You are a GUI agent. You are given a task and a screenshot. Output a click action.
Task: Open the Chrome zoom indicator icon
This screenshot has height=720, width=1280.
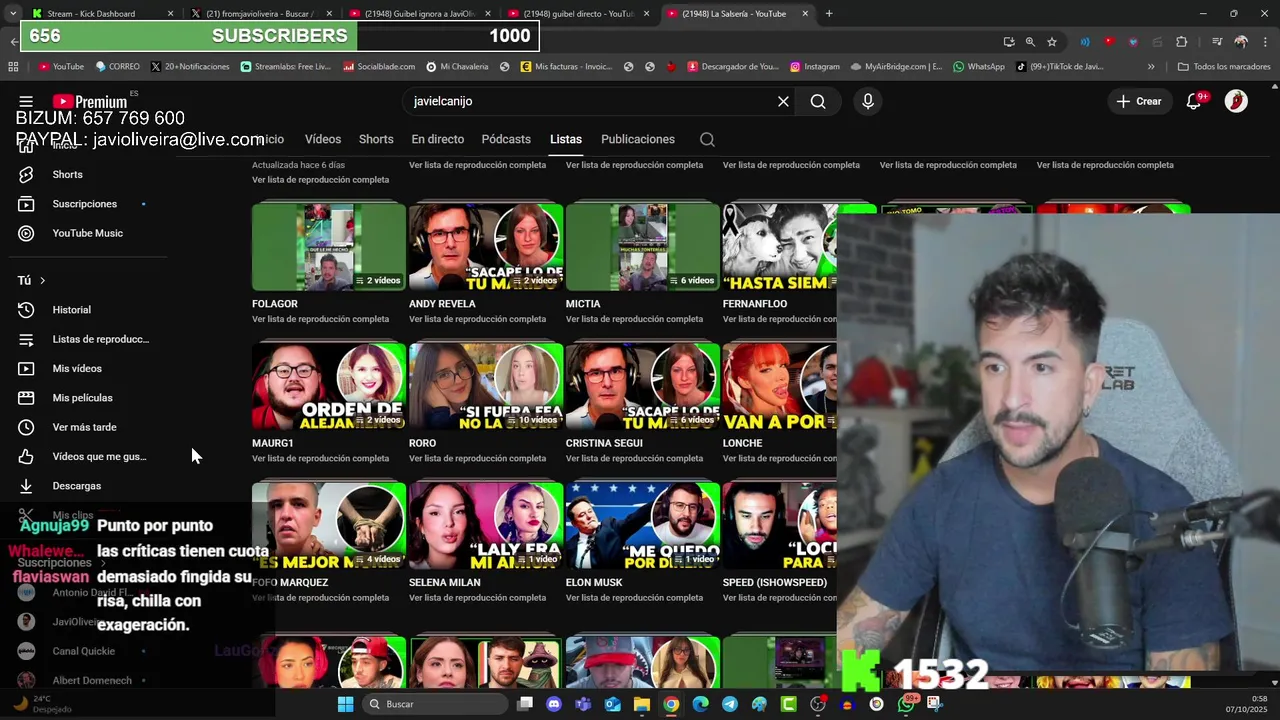1030,41
